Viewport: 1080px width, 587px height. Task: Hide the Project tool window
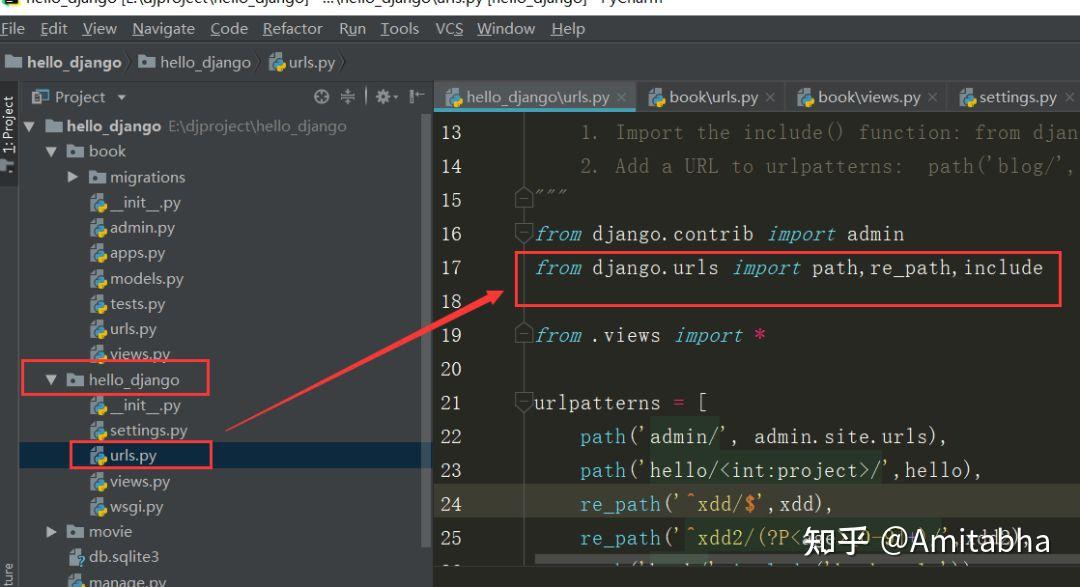point(416,97)
